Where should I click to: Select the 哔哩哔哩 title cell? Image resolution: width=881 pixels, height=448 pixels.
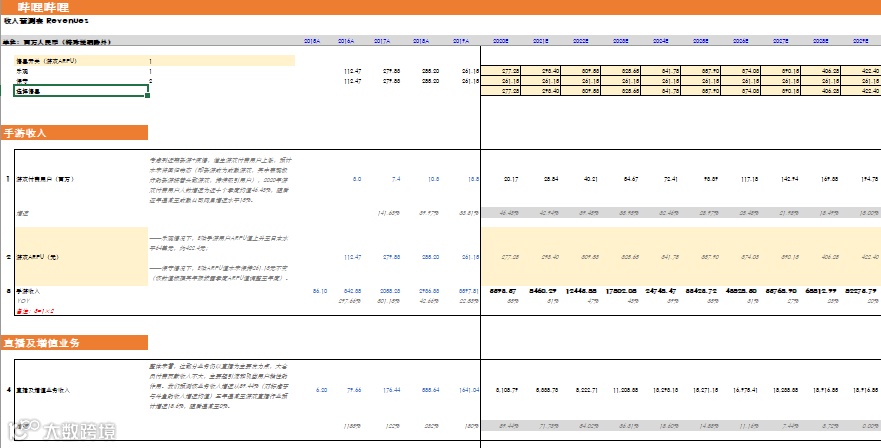[x=43, y=7]
